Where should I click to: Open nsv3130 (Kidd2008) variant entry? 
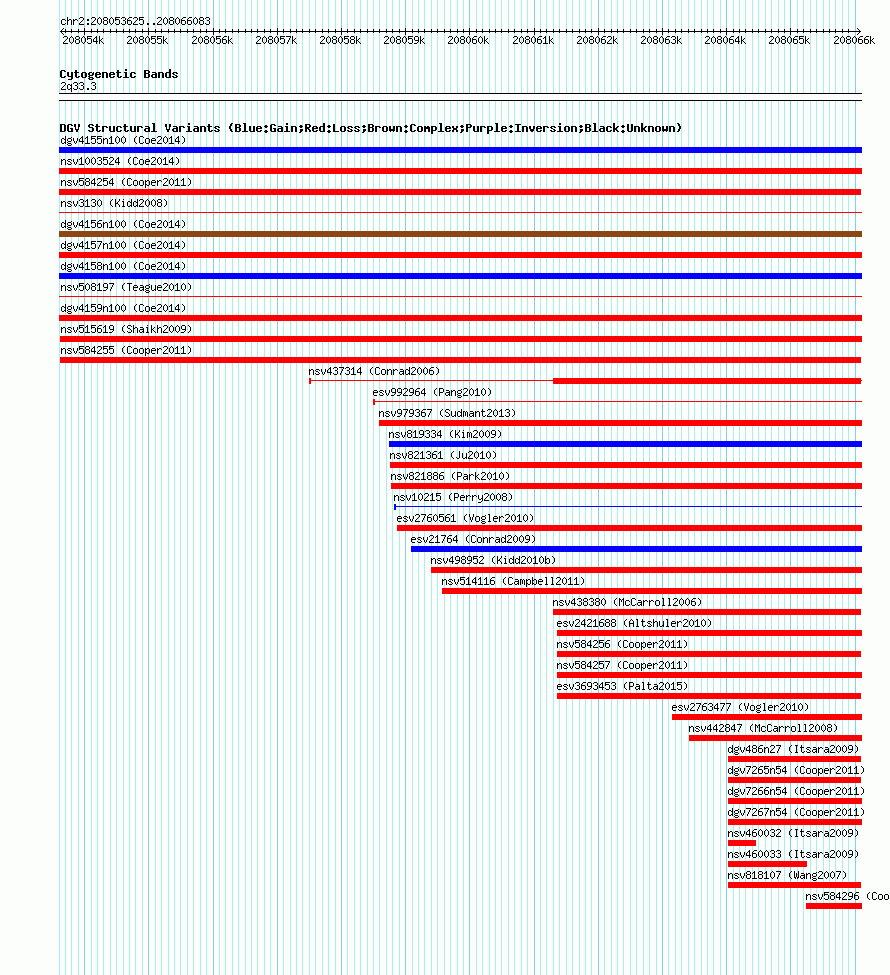[114, 203]
